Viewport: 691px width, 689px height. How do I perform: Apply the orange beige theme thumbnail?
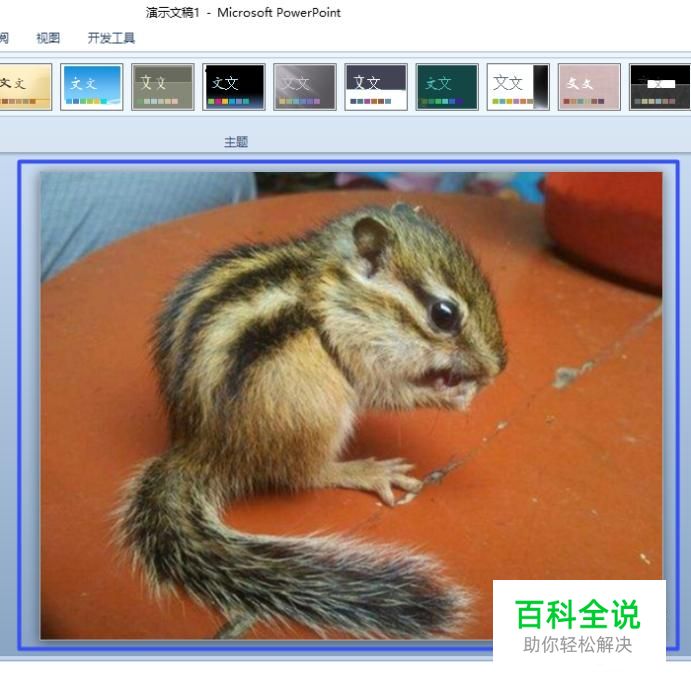point(26,87)
